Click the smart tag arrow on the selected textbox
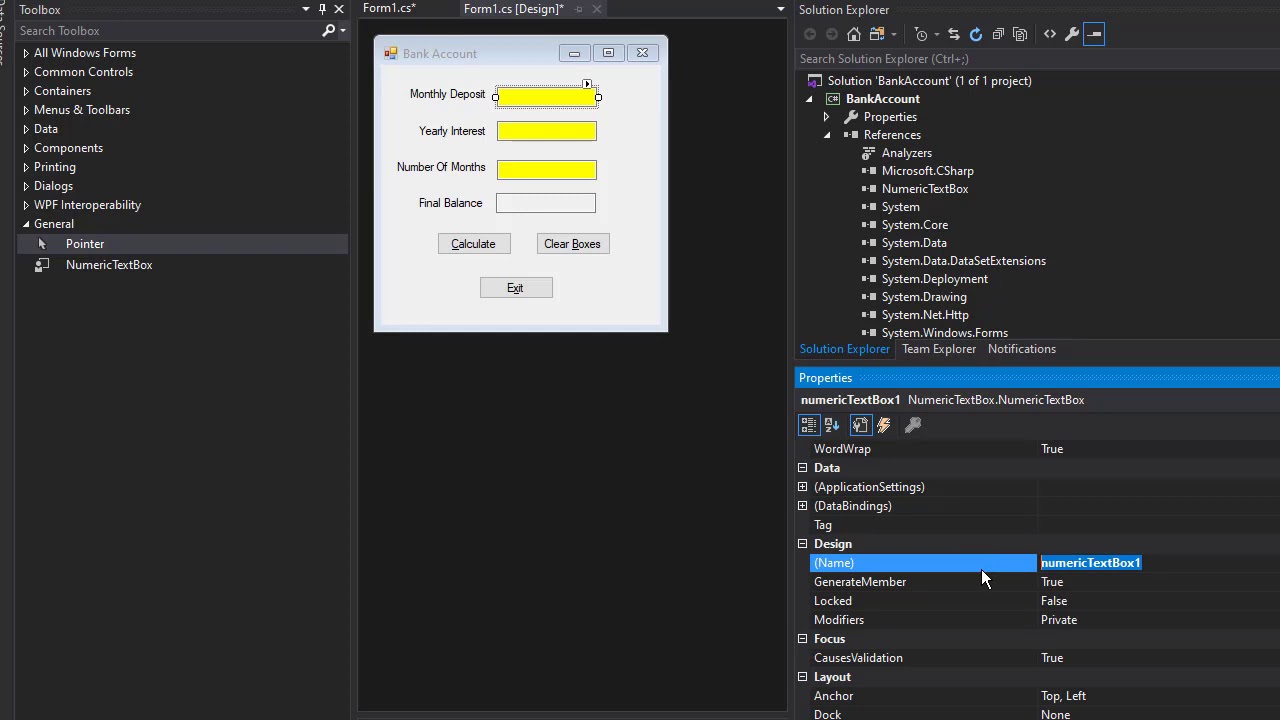This screenshot has width=1280, height=720. (x=587, y=84)
